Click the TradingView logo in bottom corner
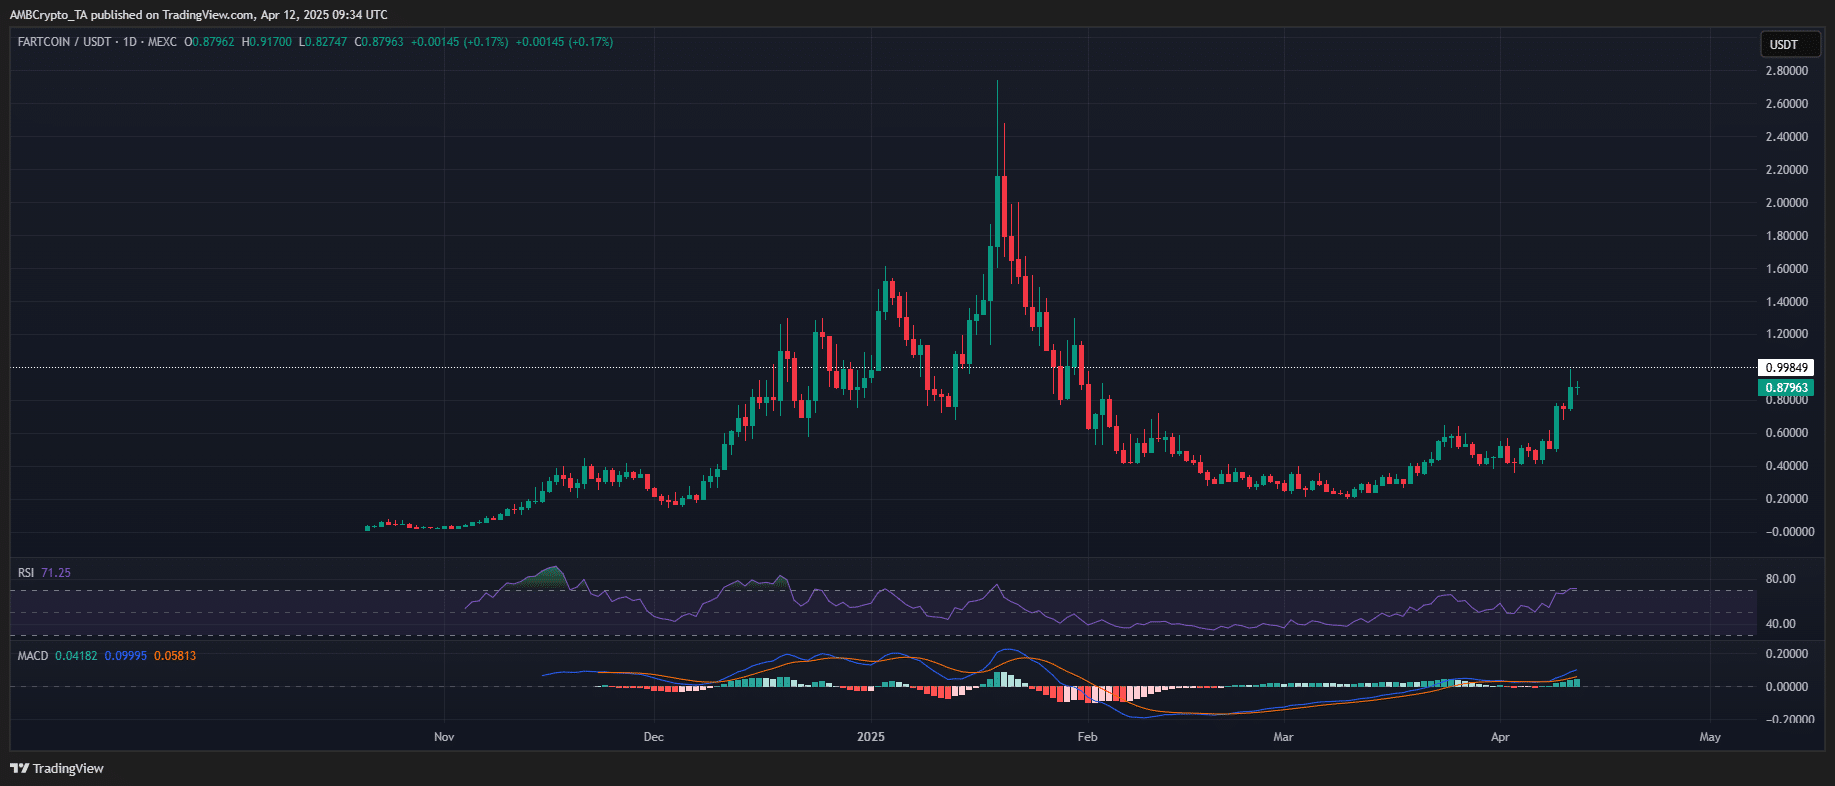The image size is (1835, 786). [x=57, y=768]
